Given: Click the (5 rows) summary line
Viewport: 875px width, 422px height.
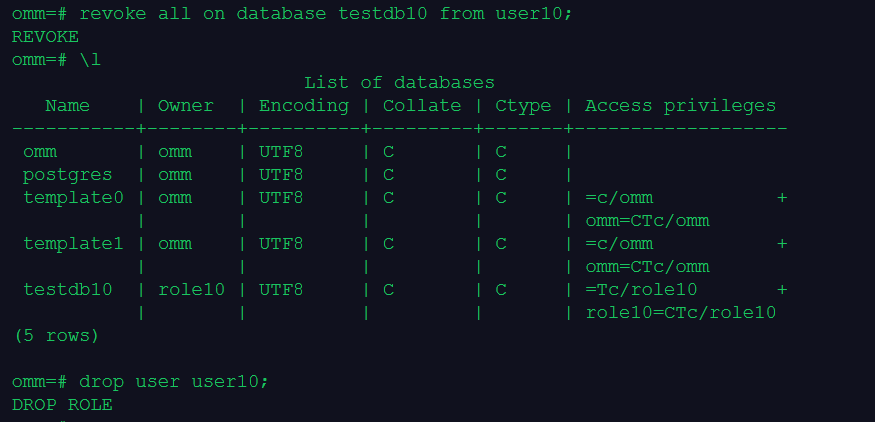Looking at the screenshot, I should [56, 336].
